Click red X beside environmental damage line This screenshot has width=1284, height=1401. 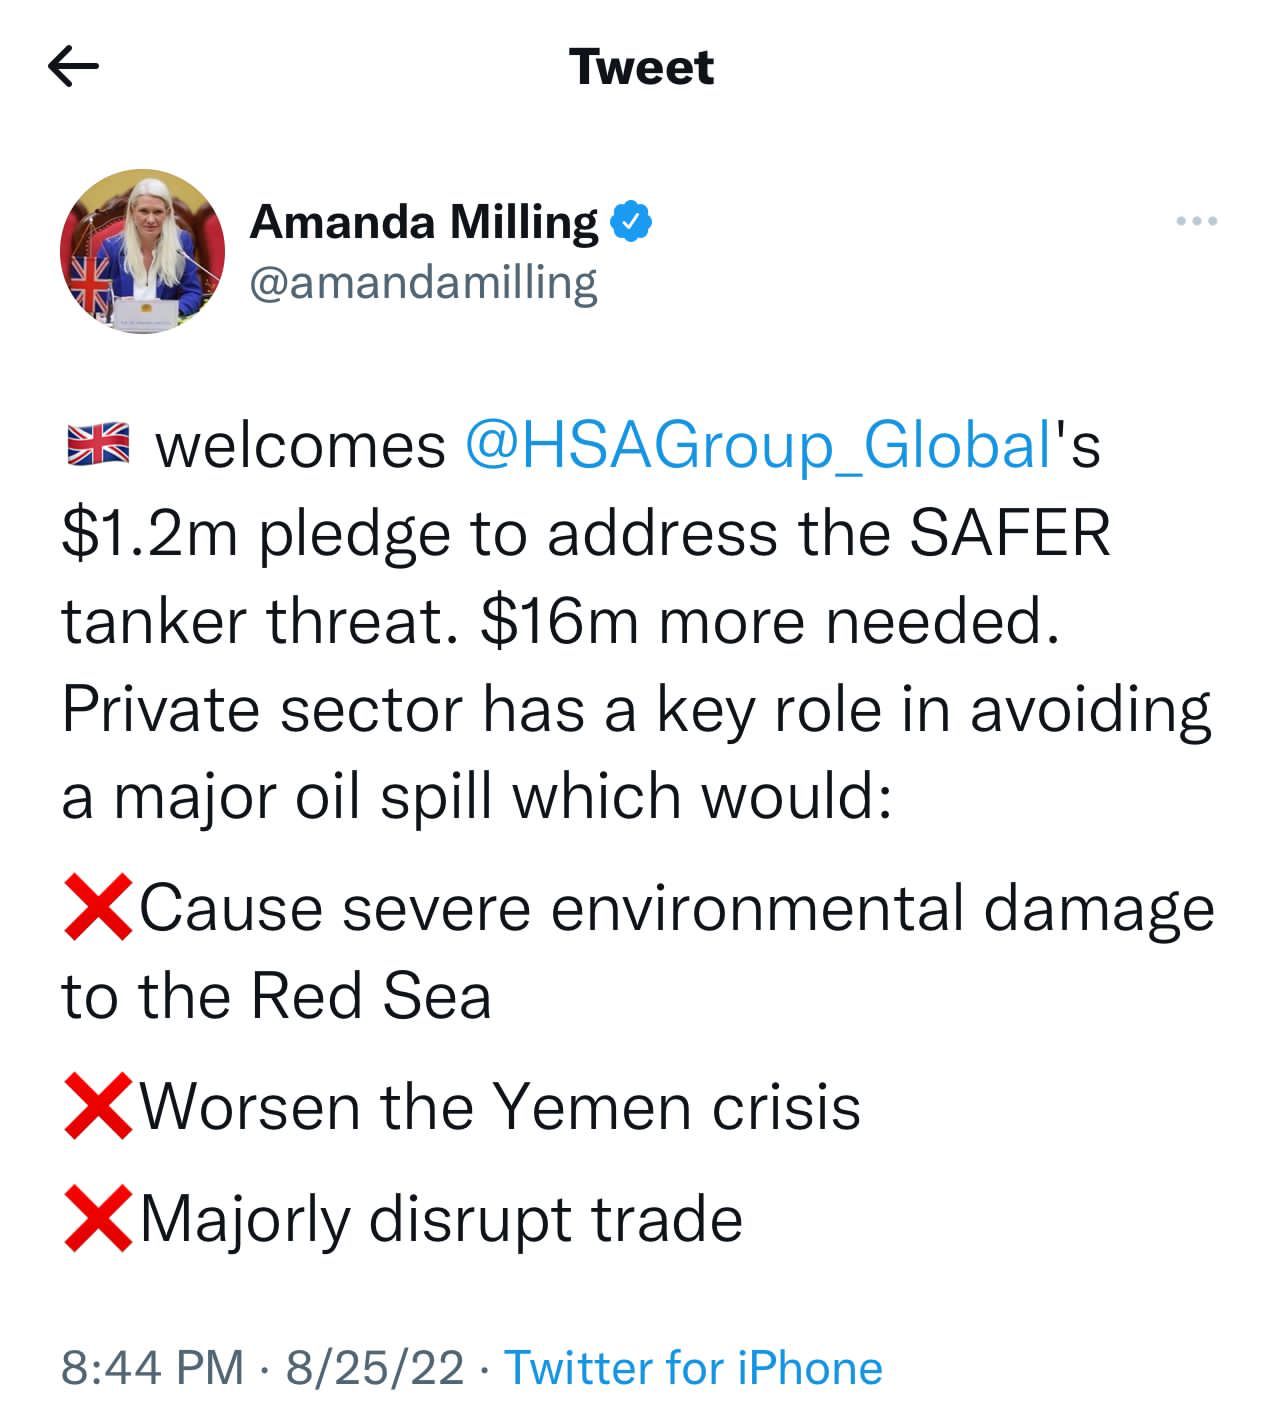click(97, 907)
